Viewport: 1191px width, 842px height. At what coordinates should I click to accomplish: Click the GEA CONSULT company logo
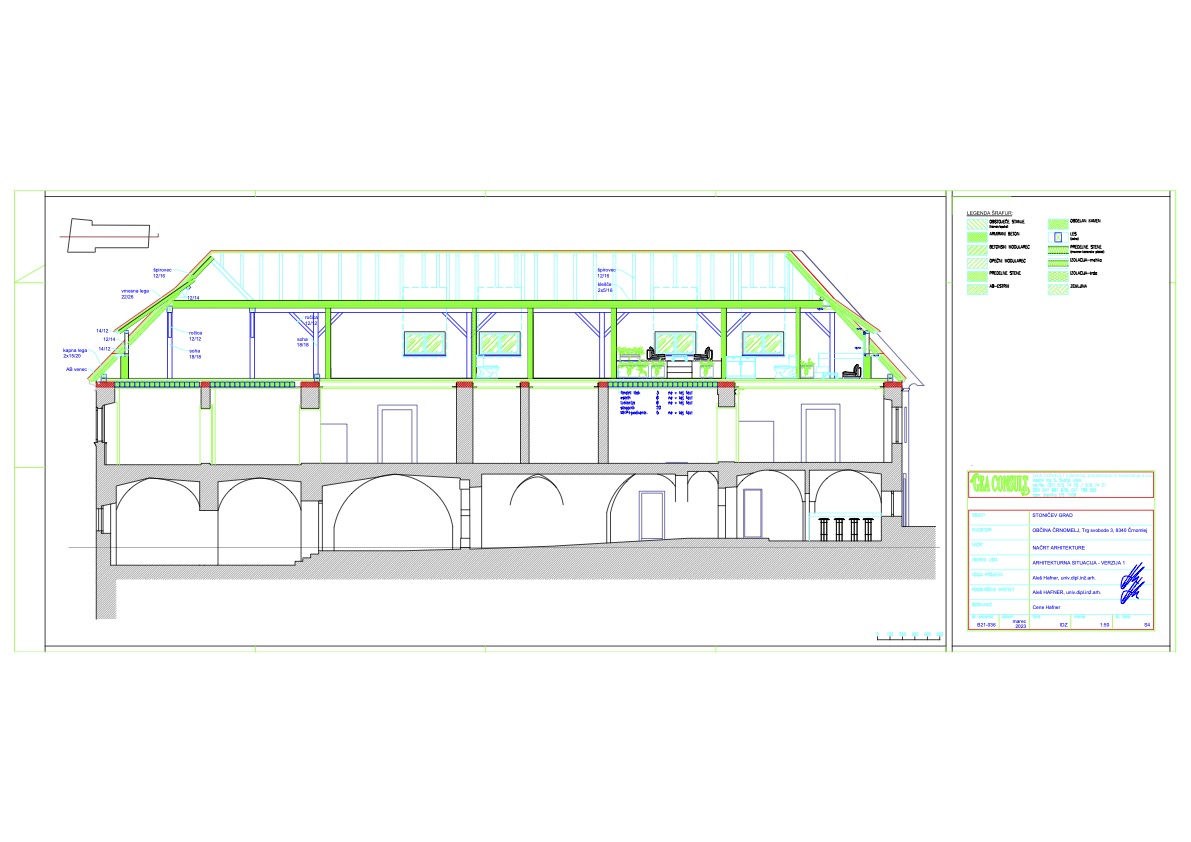pos(1000,484)
